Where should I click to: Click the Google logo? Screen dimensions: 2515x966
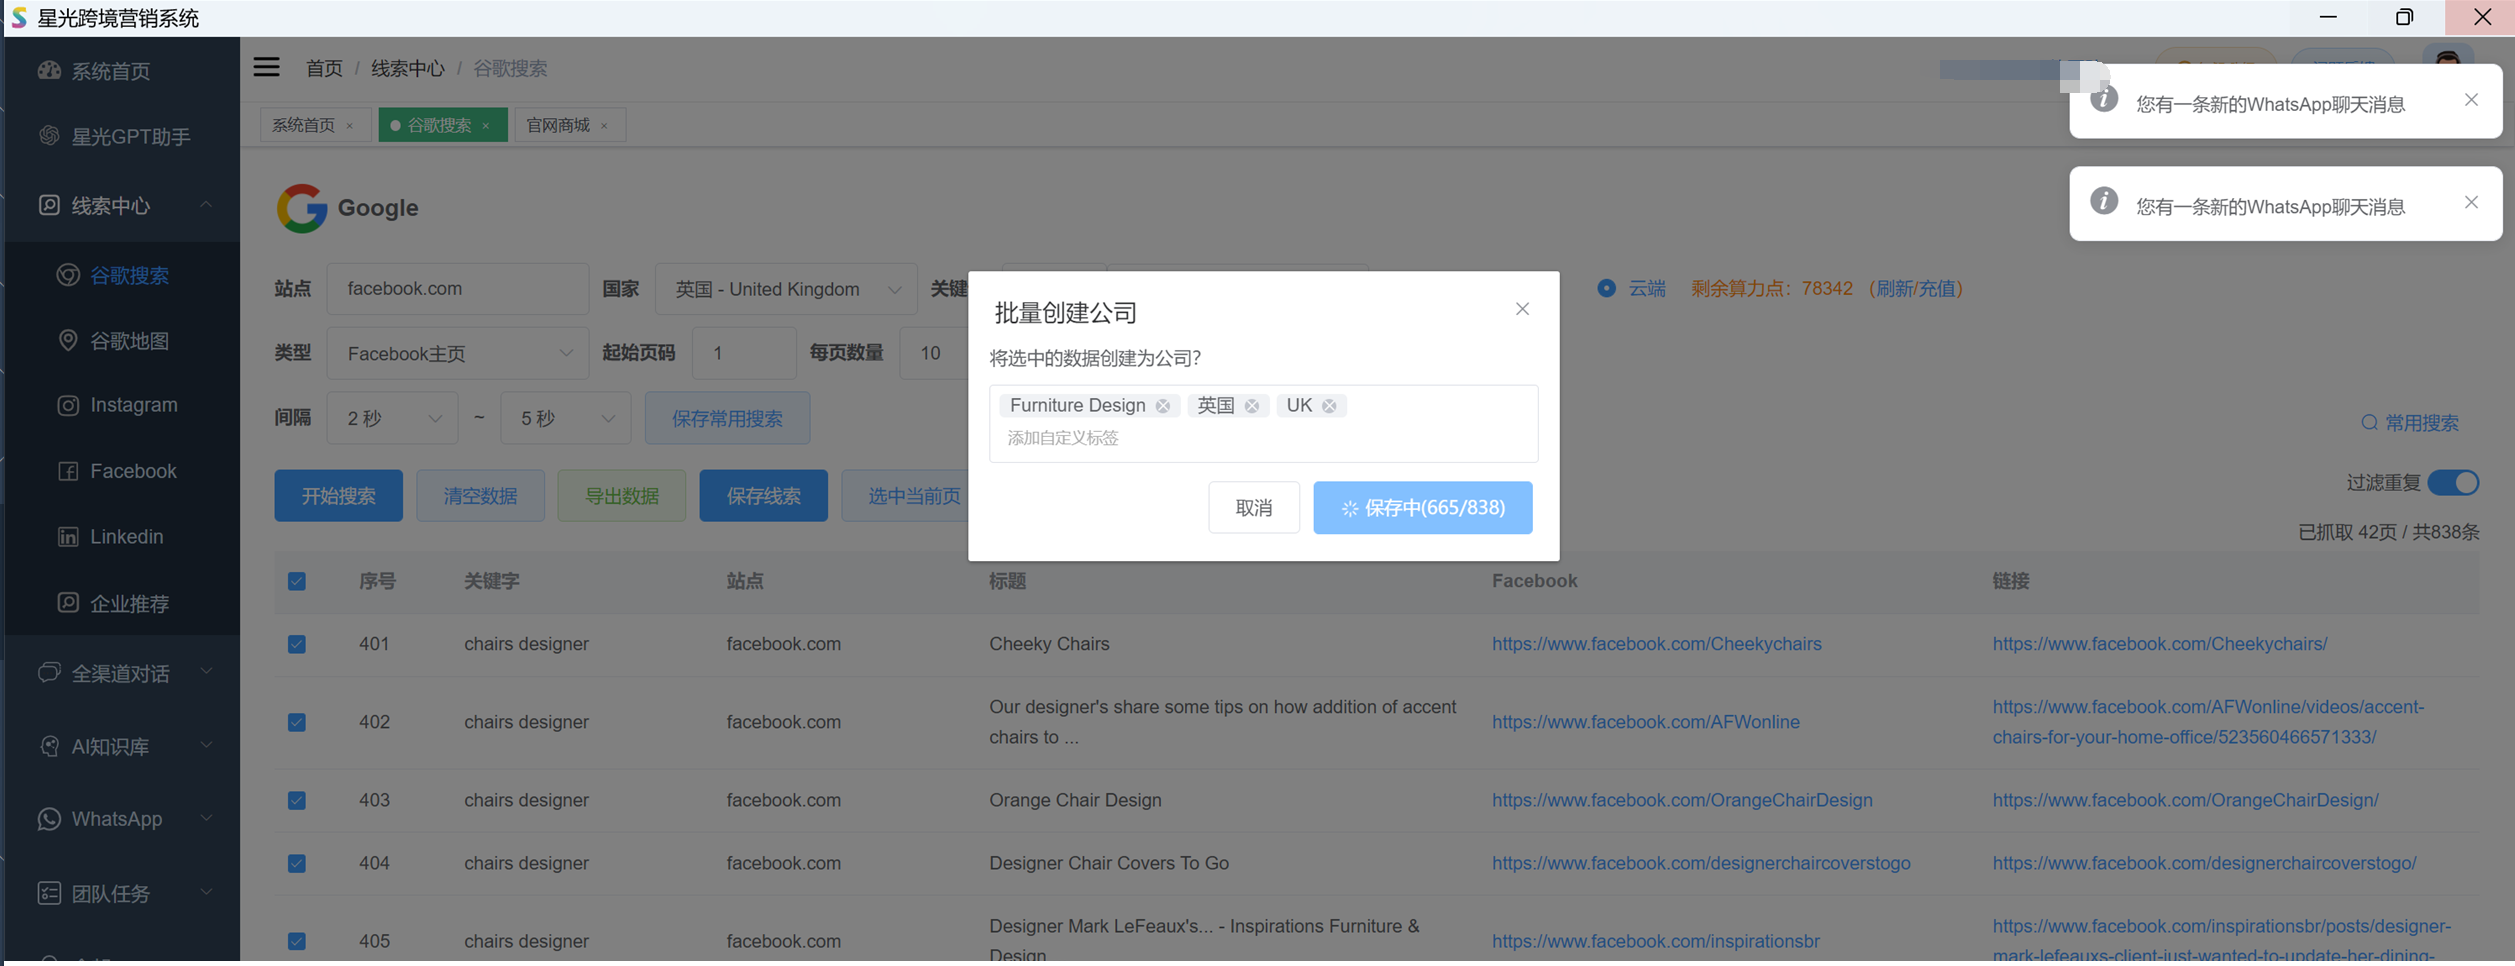pos(301,208)
